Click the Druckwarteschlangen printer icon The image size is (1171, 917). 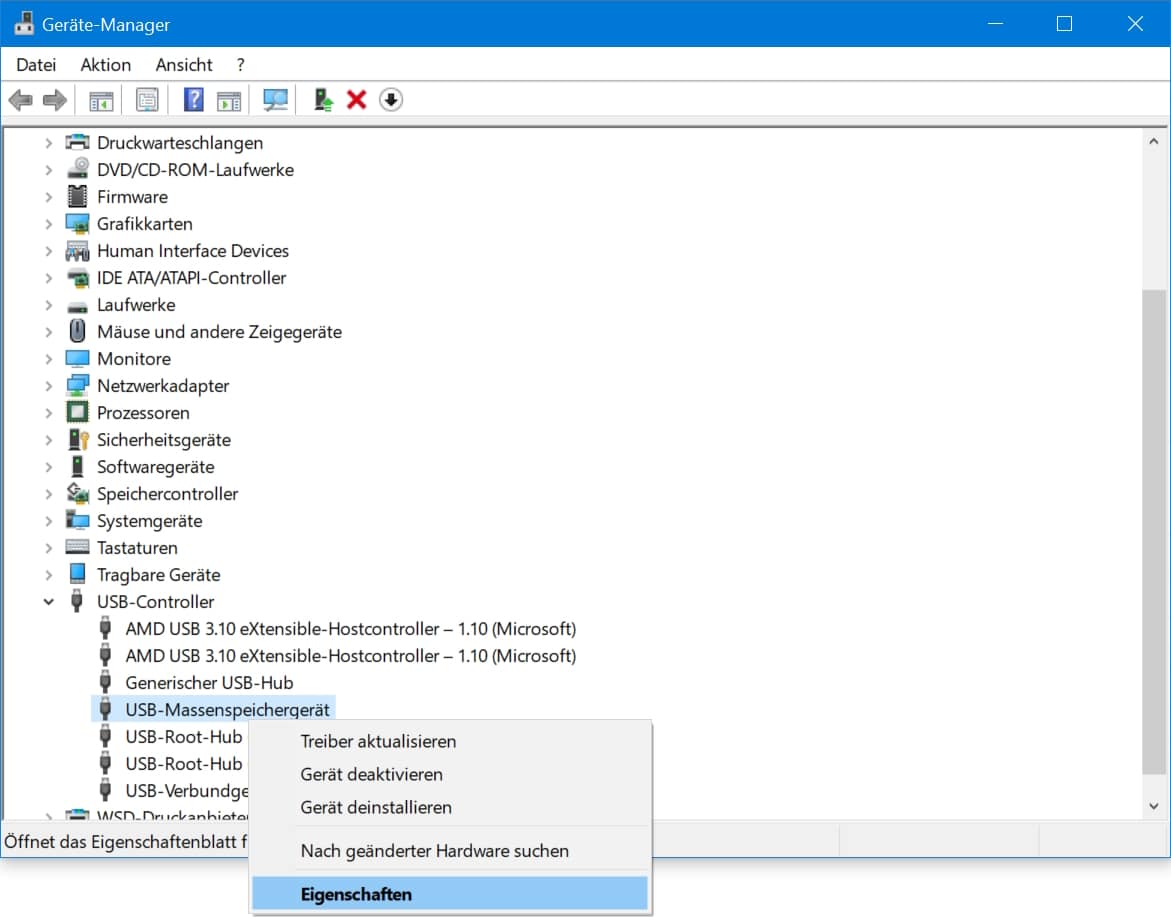77,142
